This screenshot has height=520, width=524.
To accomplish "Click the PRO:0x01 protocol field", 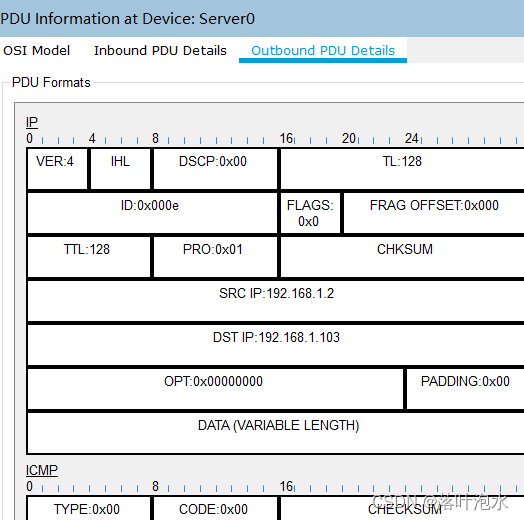I will coord(215,257).
